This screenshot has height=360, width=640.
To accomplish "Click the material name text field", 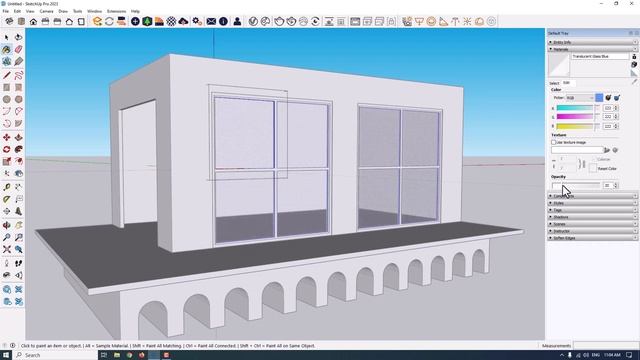I will (600, 56).
